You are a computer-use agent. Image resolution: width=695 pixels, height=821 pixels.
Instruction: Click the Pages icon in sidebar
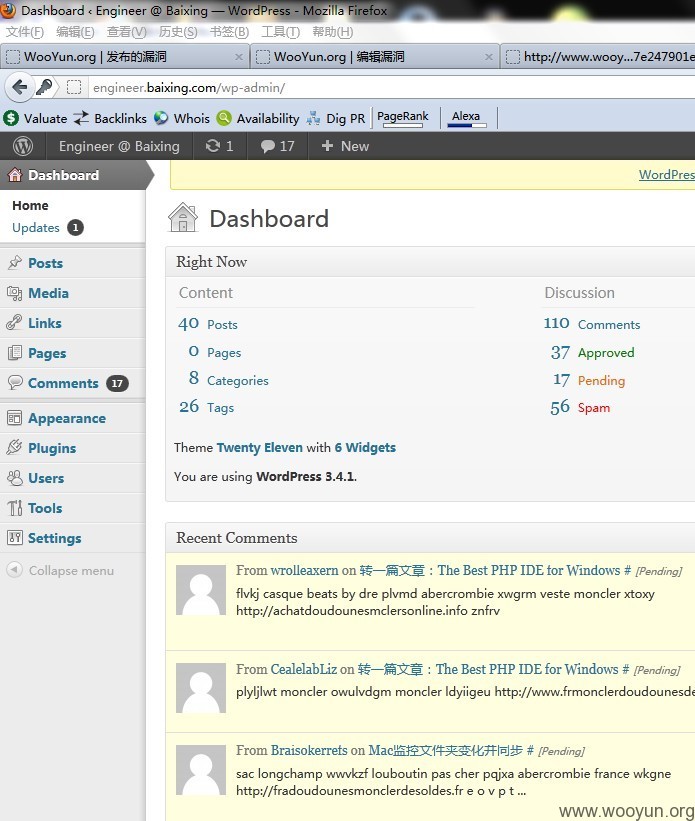pyautogui.click(x=15, y=353)
